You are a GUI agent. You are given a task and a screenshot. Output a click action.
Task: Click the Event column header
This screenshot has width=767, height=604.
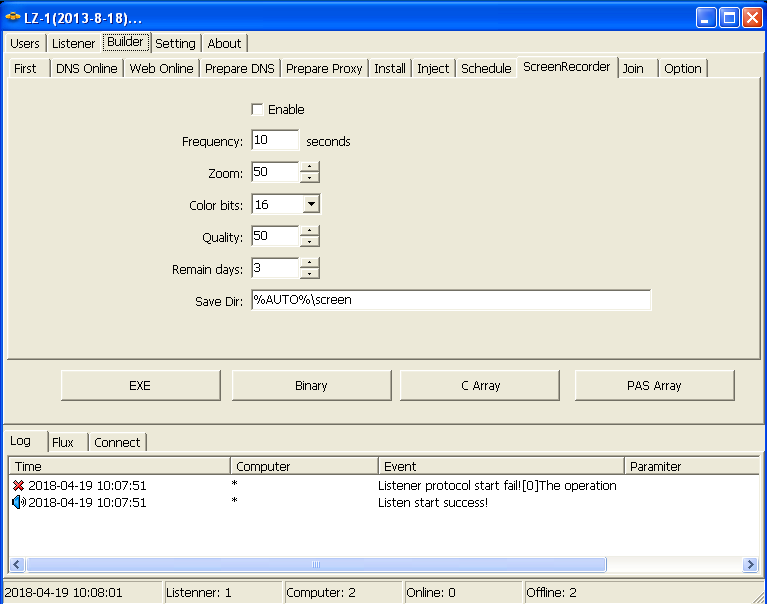(x=500, y=466)
